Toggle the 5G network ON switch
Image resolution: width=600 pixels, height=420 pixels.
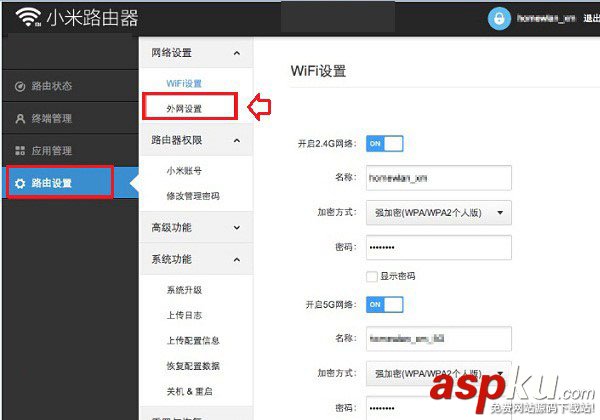[385, 304]
